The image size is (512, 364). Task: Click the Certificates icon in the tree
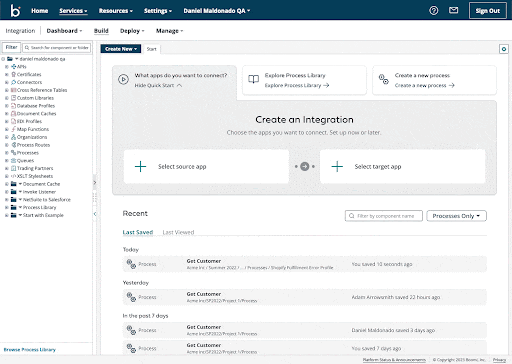pos(14,74)
